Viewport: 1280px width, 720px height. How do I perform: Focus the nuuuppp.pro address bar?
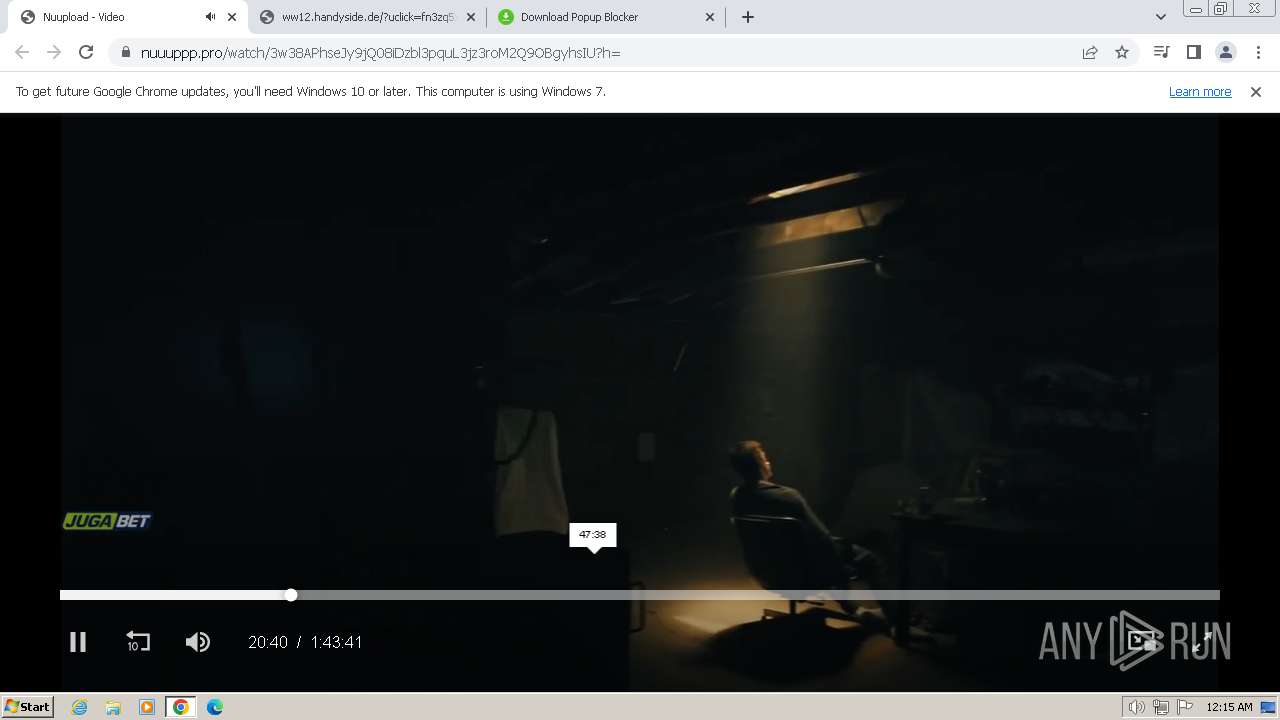pyautogui.click(x=600, y=53)
